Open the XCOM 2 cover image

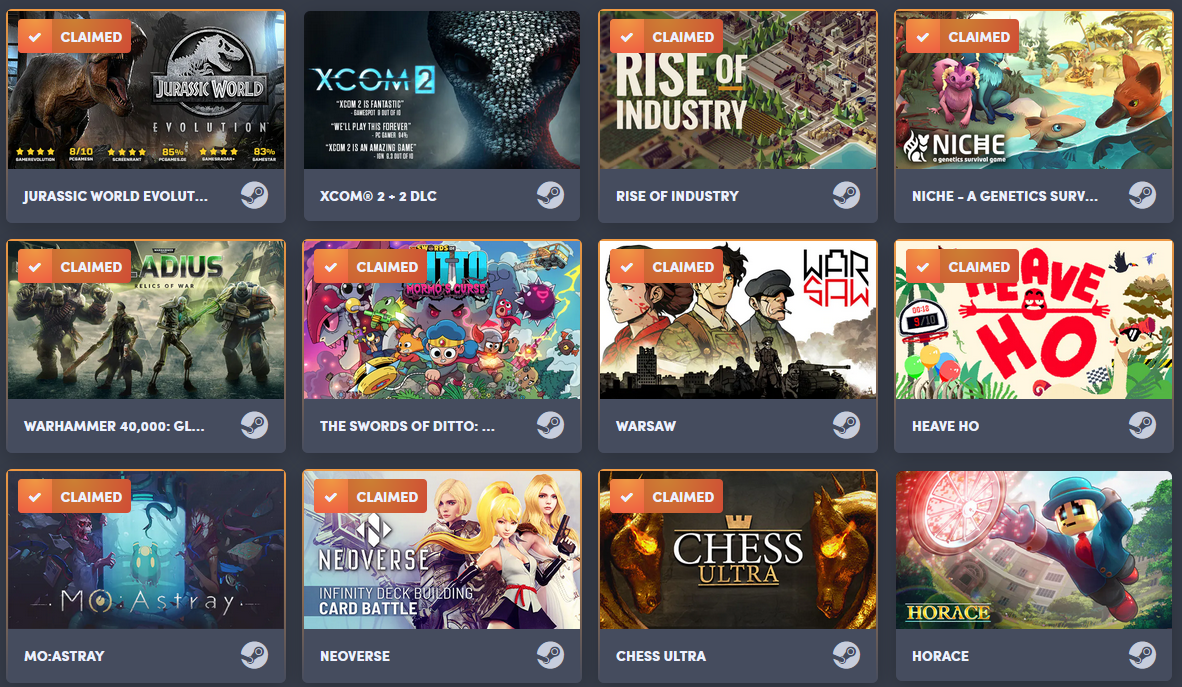pos(442,90)
